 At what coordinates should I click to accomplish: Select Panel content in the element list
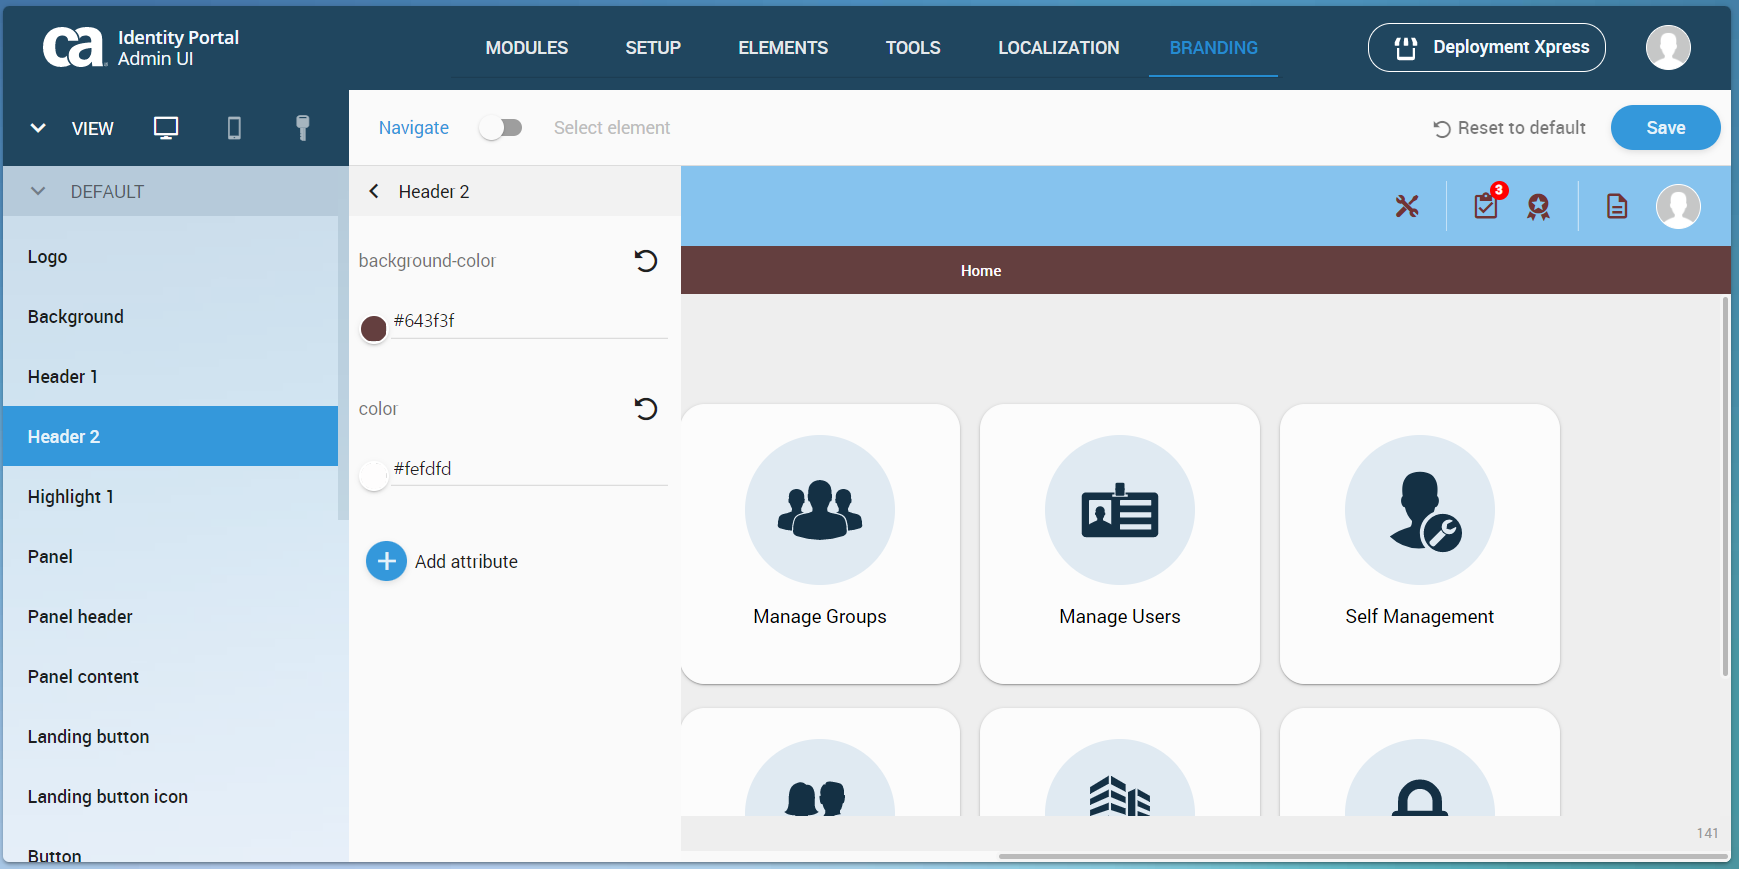171,677
